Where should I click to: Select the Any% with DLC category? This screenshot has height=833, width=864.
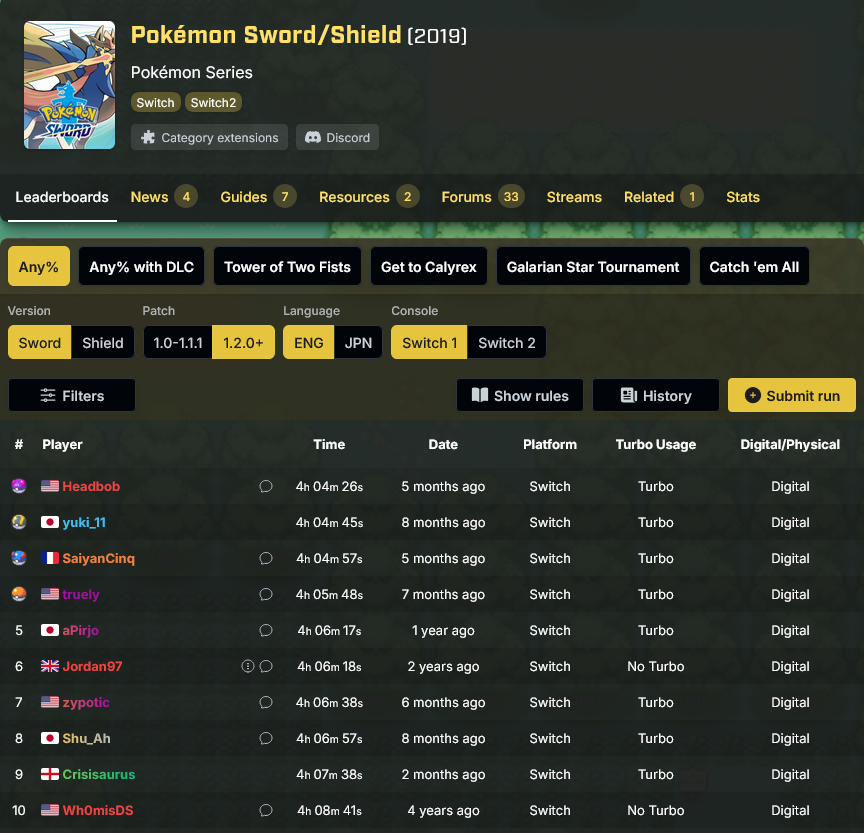tap(142, 266)
